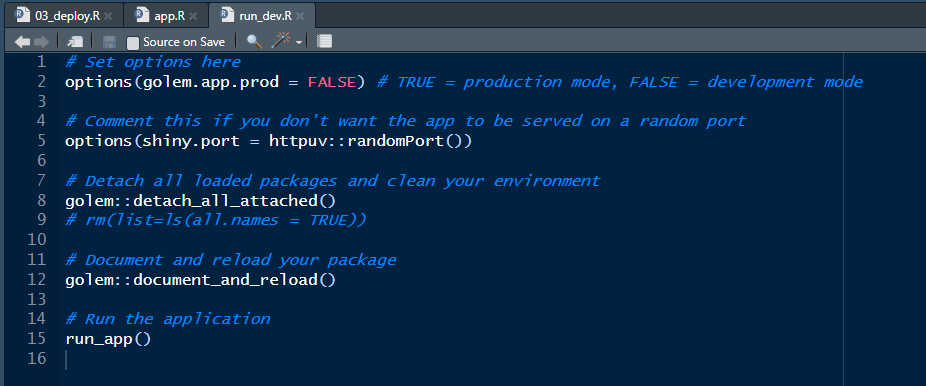Close the app.R tab

pyautogui.click(x=193, y=17)
